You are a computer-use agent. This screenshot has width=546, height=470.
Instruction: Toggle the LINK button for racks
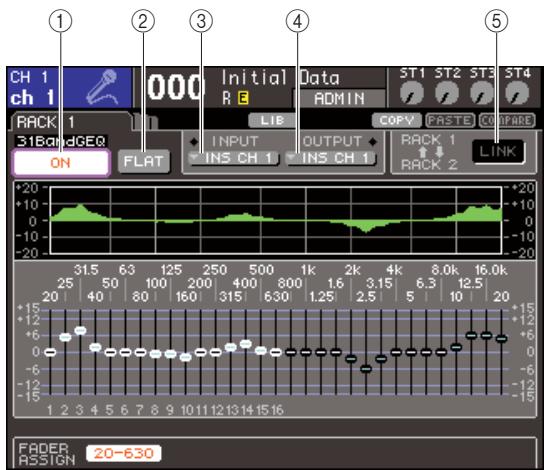pos(498,151)
